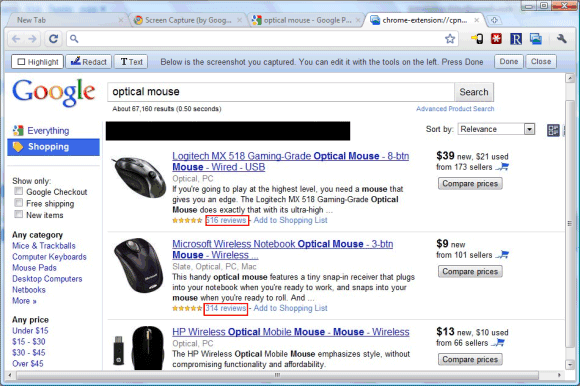The height and width of the screenshot is (386, 580).
Task: Click Microsoft Wireless Notebook mouse thumbnail
Action: (139, 265)
